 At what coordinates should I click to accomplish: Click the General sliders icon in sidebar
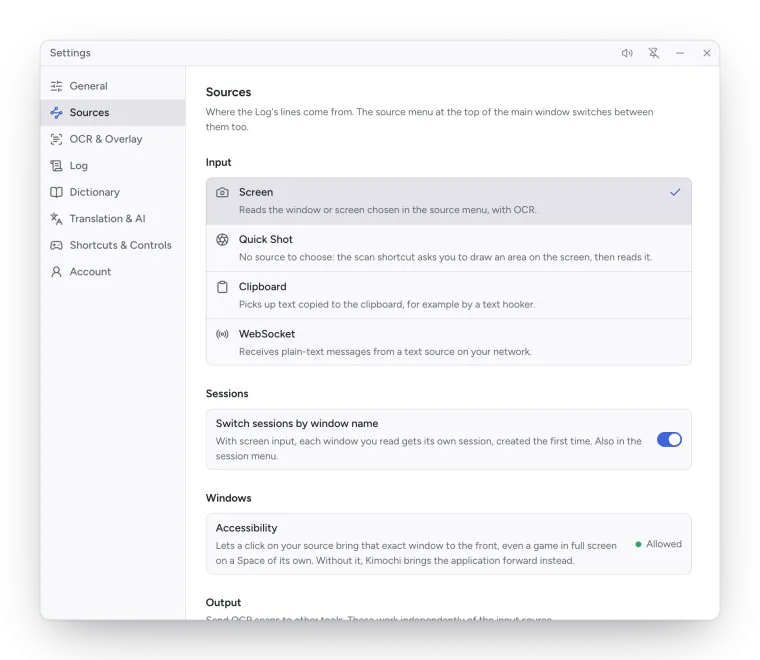click(56, 86)
